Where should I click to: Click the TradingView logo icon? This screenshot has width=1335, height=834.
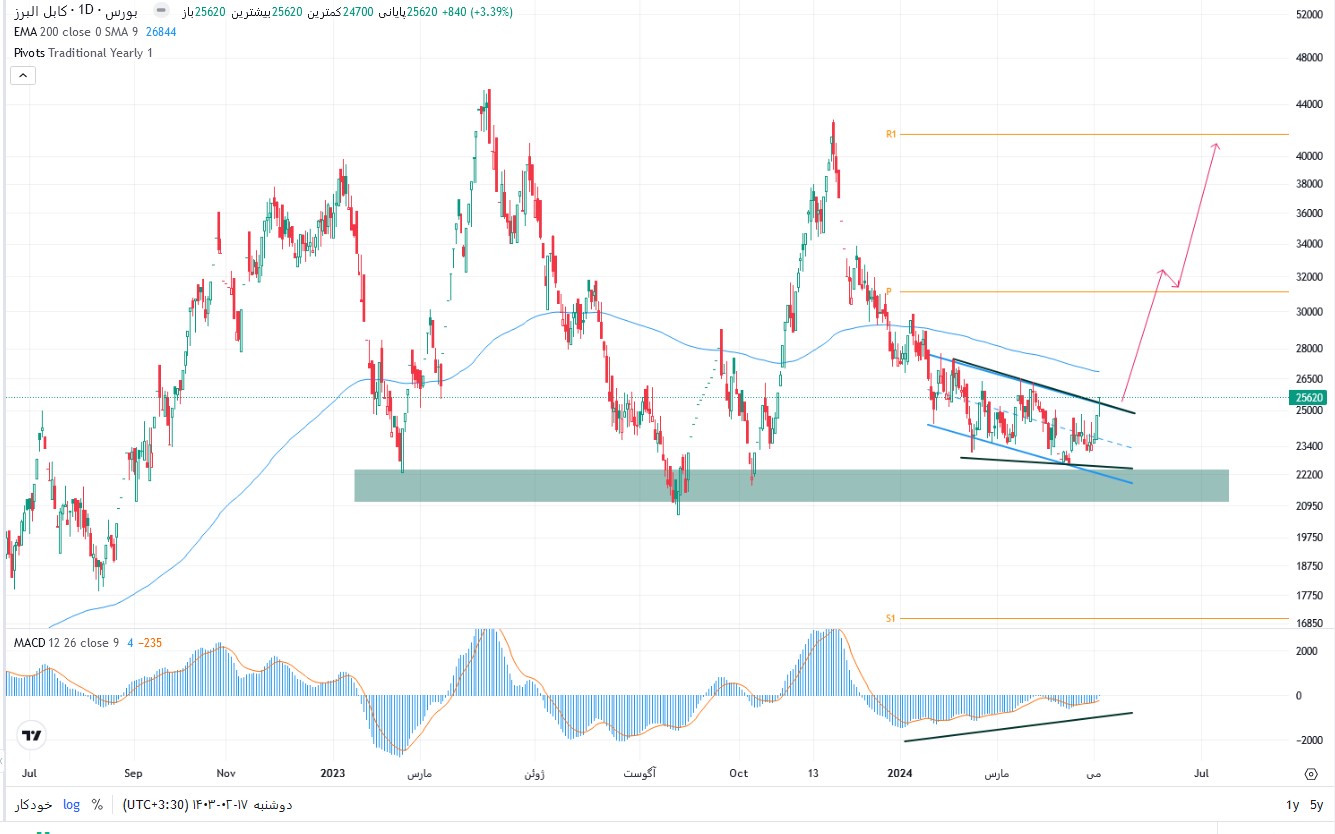click(32, 736)
